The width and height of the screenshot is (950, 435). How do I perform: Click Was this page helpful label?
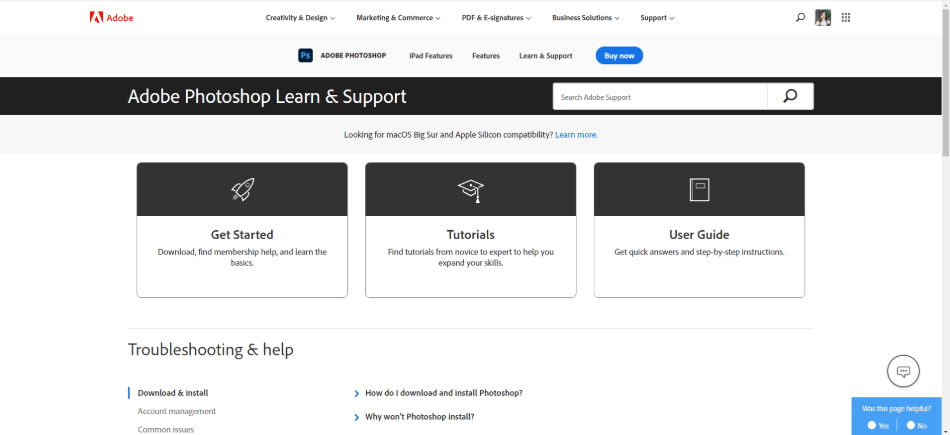pyautogui.click(x=896, y=409)
